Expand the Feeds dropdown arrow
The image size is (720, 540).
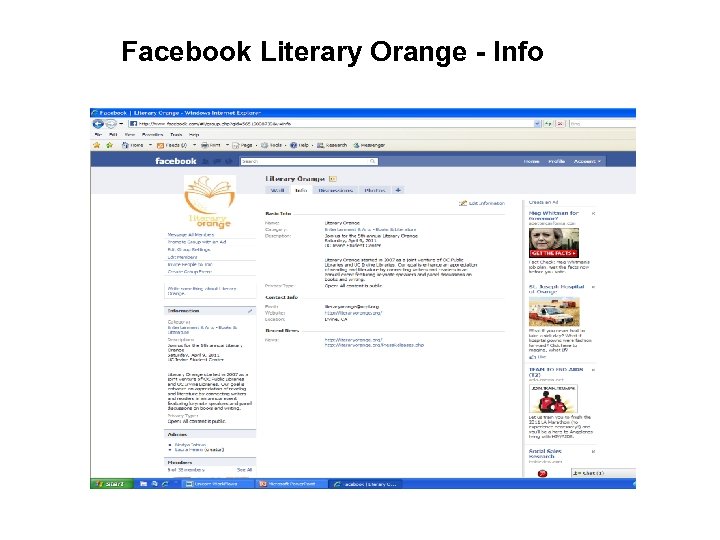click(x=194, y=145)
